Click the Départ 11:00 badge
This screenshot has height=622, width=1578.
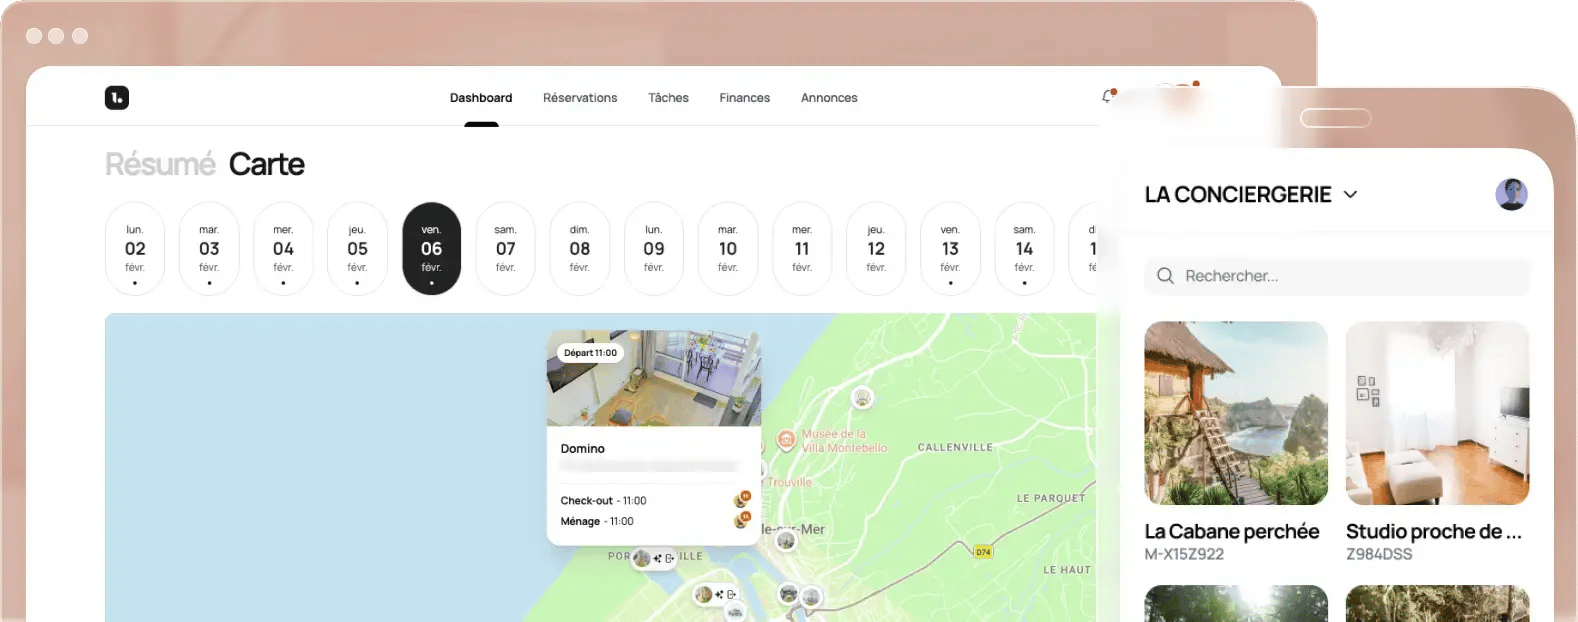(590, 353)
